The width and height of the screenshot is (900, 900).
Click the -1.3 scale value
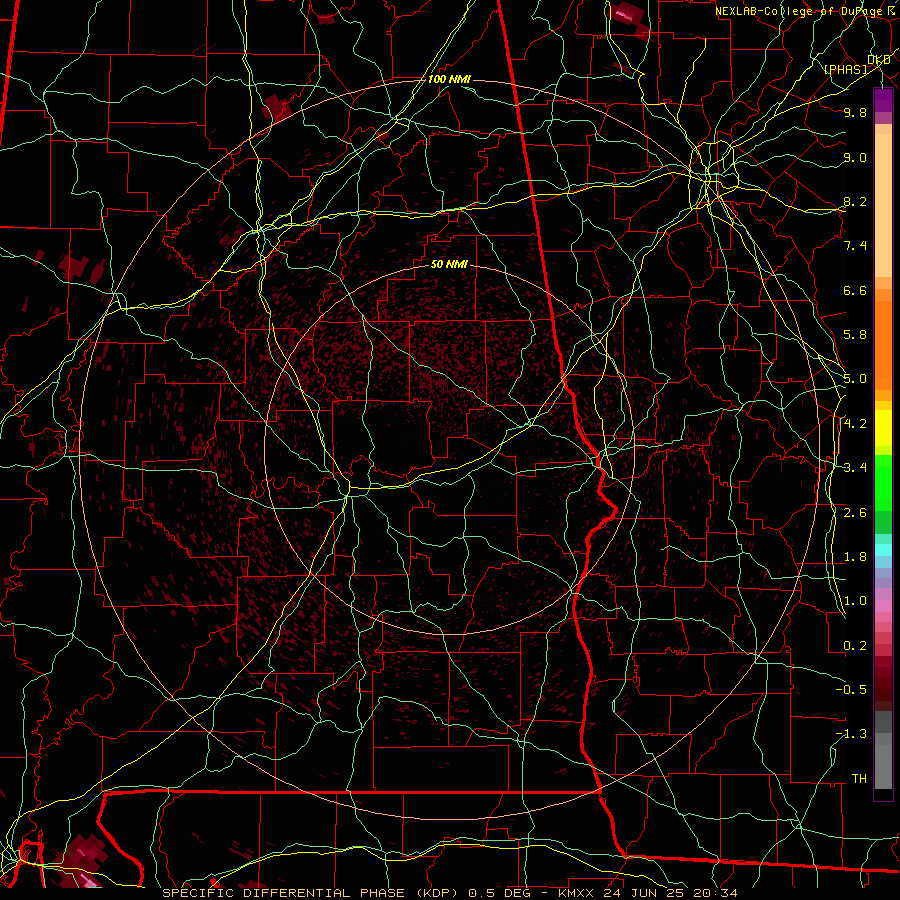[851, 734]
